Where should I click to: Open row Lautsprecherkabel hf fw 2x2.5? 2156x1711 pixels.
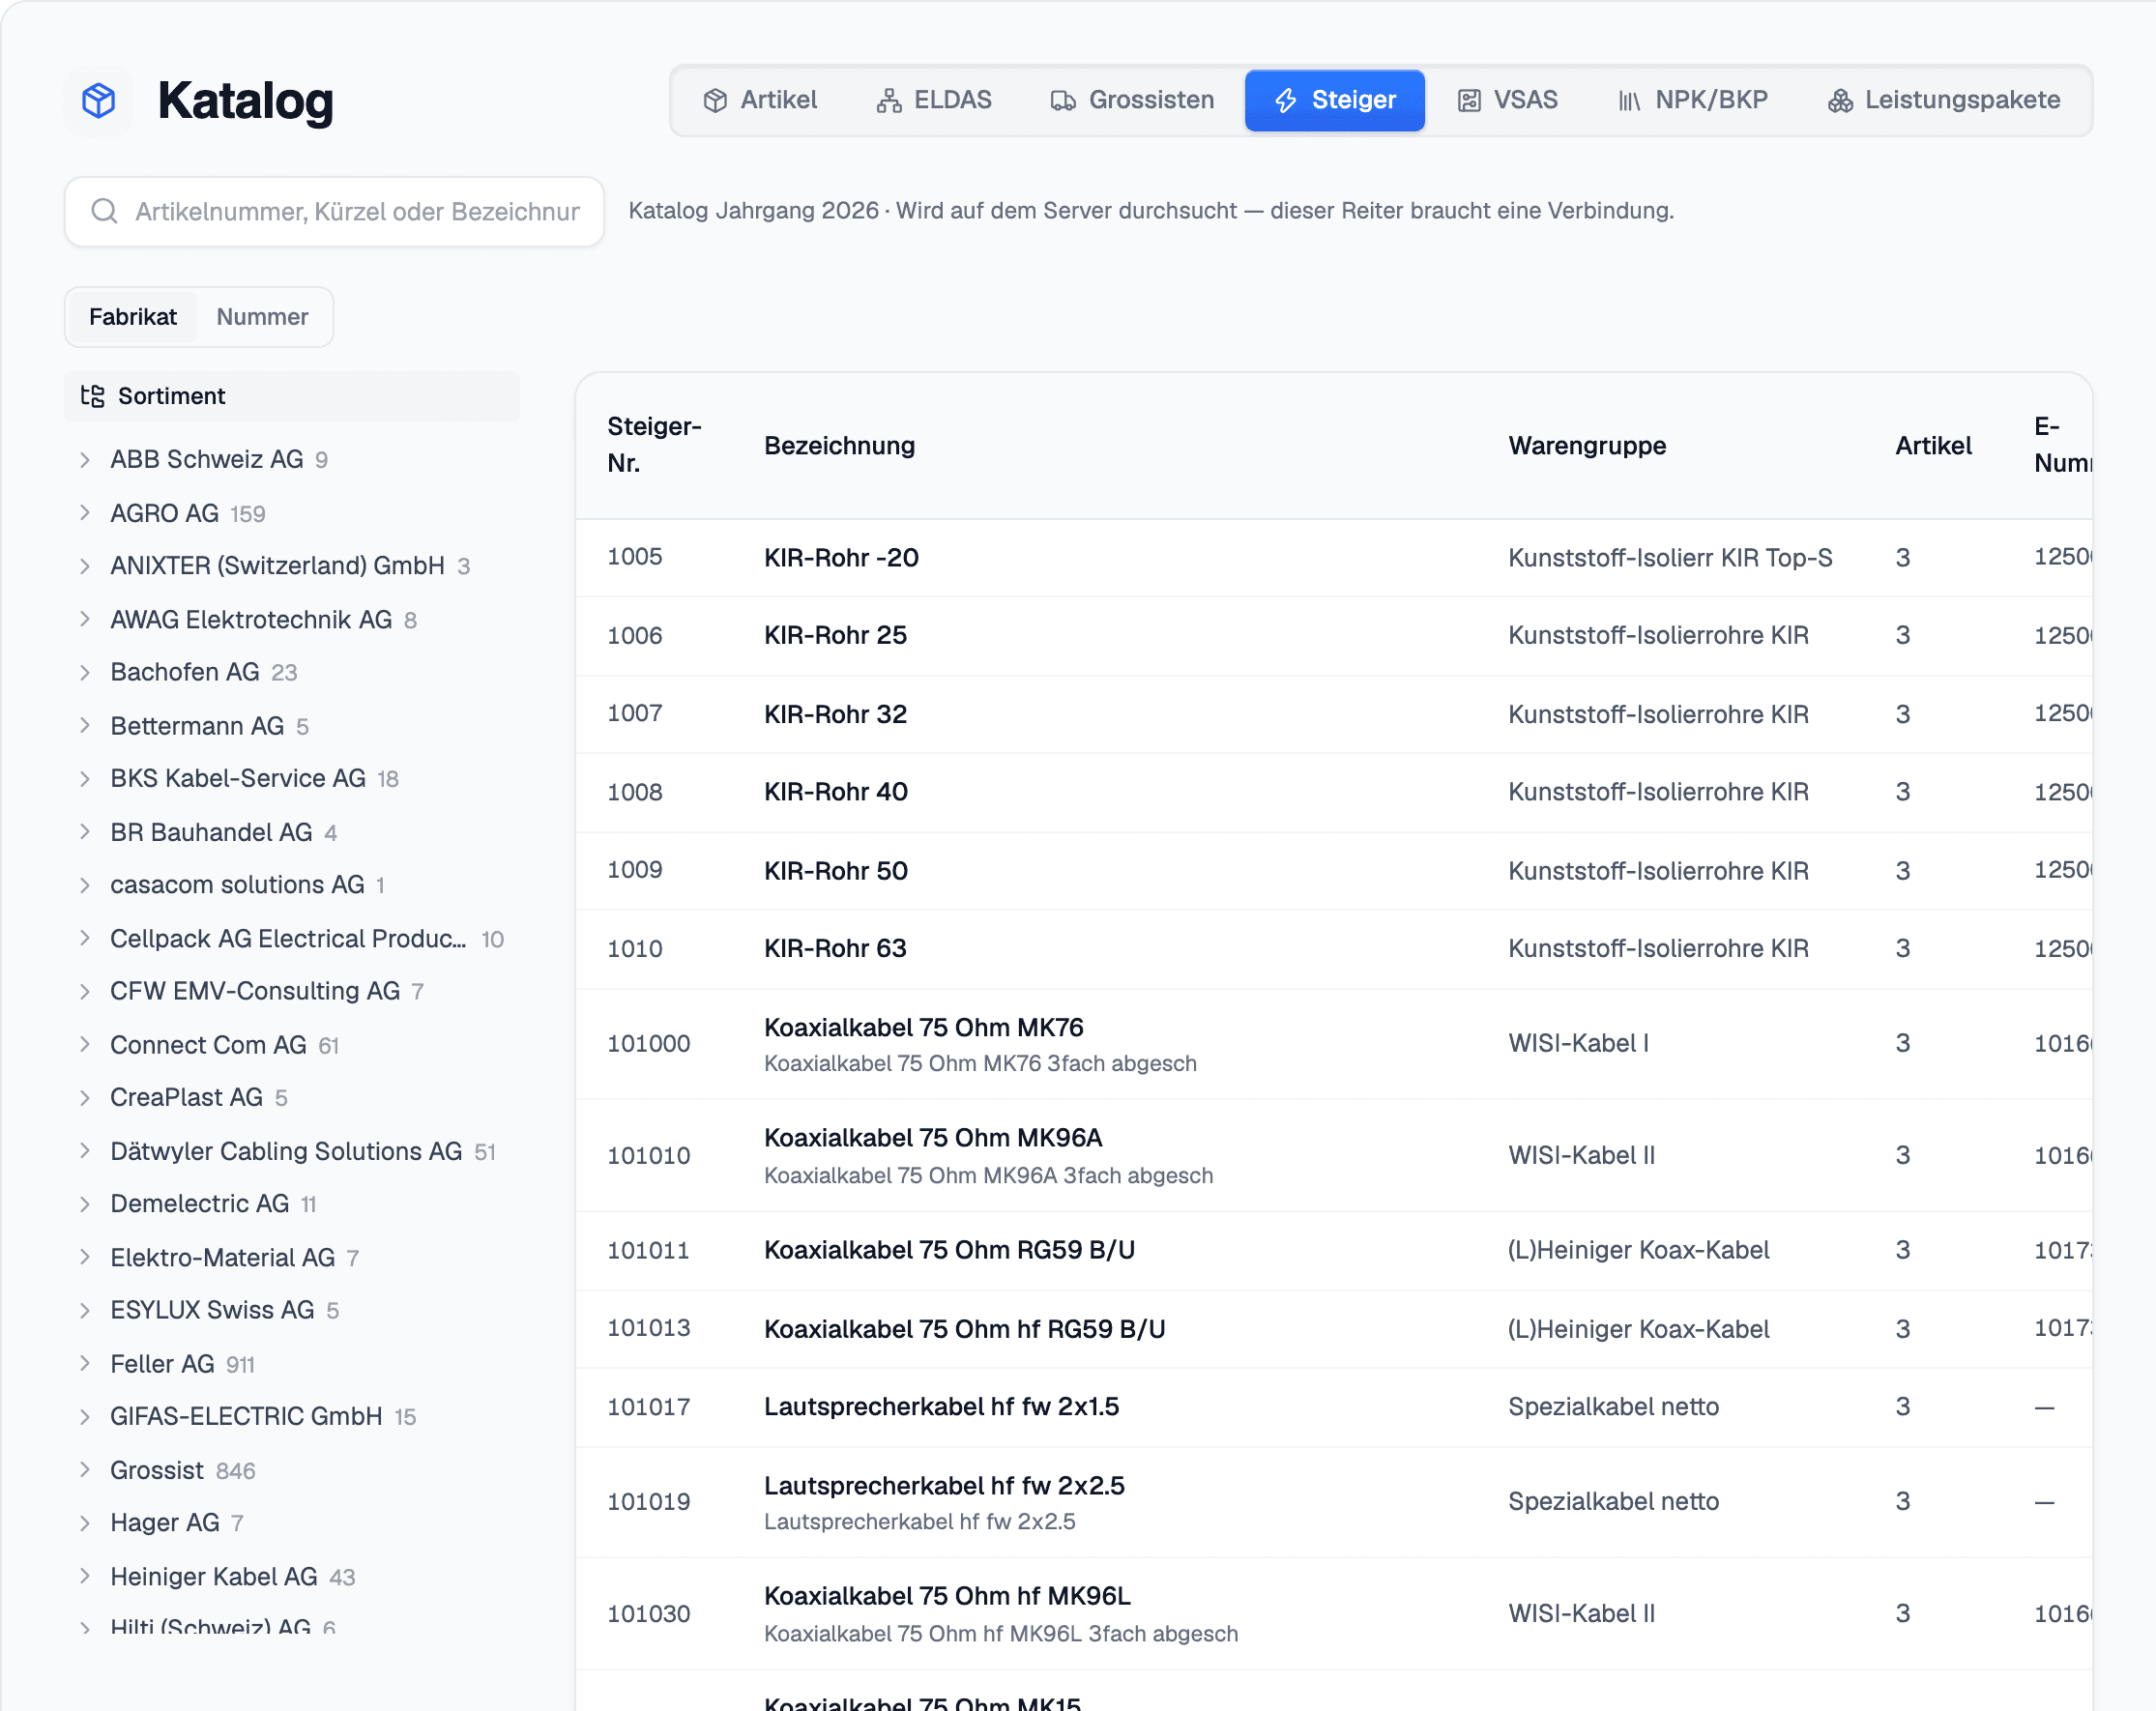tap(1334, 1502)
